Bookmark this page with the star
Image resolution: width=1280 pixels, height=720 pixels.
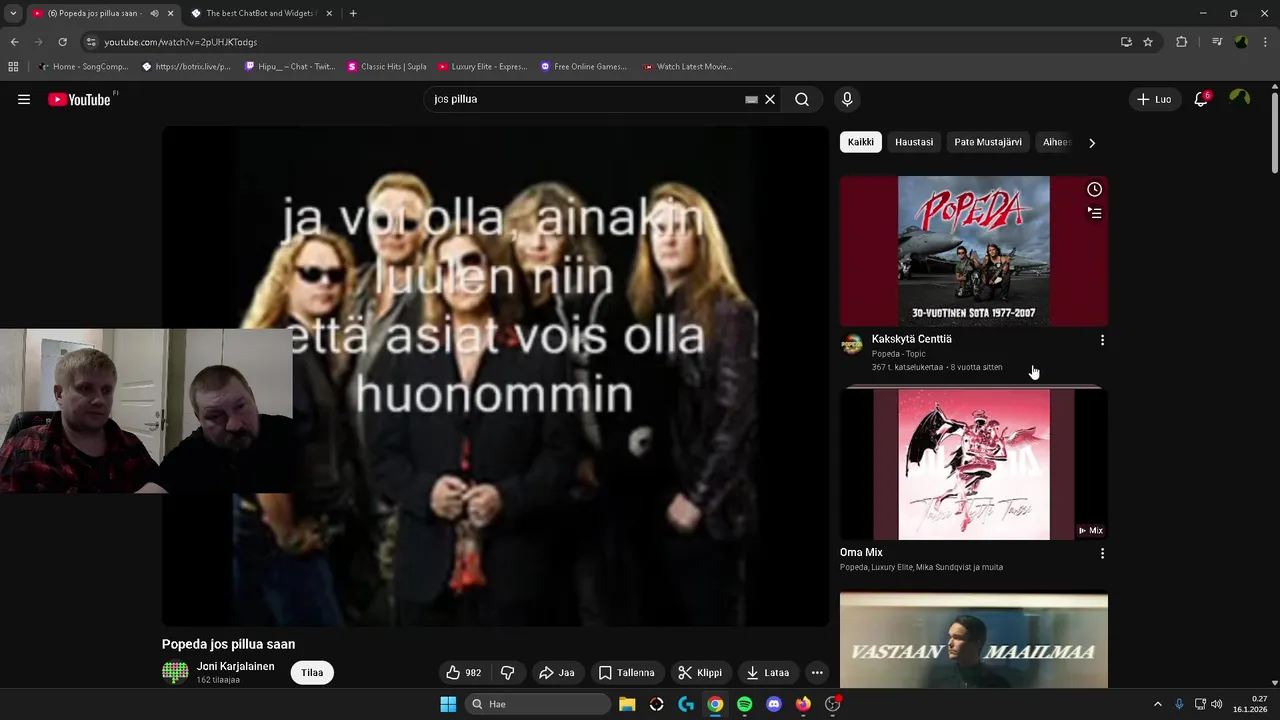pos(1148,42)
